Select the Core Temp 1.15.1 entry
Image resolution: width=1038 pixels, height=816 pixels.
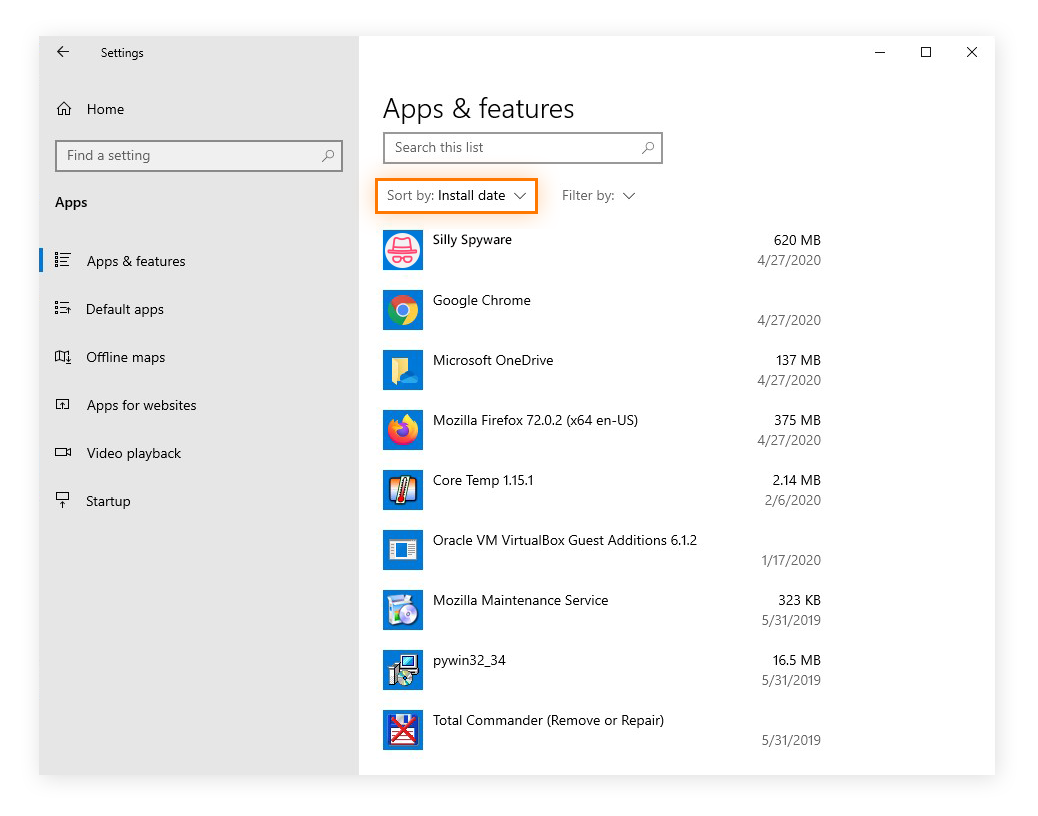click(483, 480)
